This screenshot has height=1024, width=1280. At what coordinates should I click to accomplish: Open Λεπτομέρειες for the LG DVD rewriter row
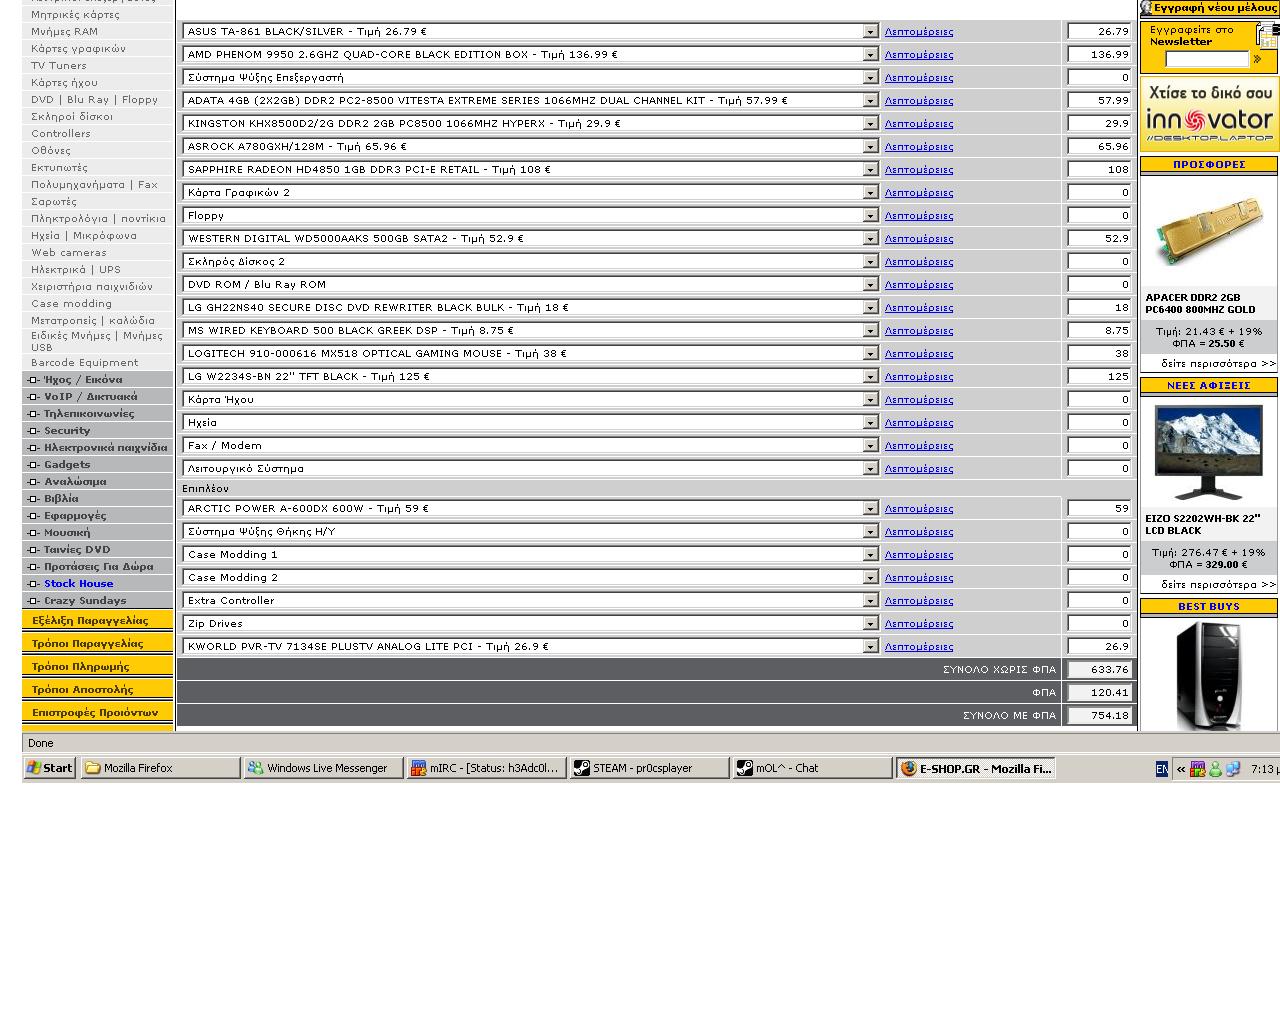[919, 308]
